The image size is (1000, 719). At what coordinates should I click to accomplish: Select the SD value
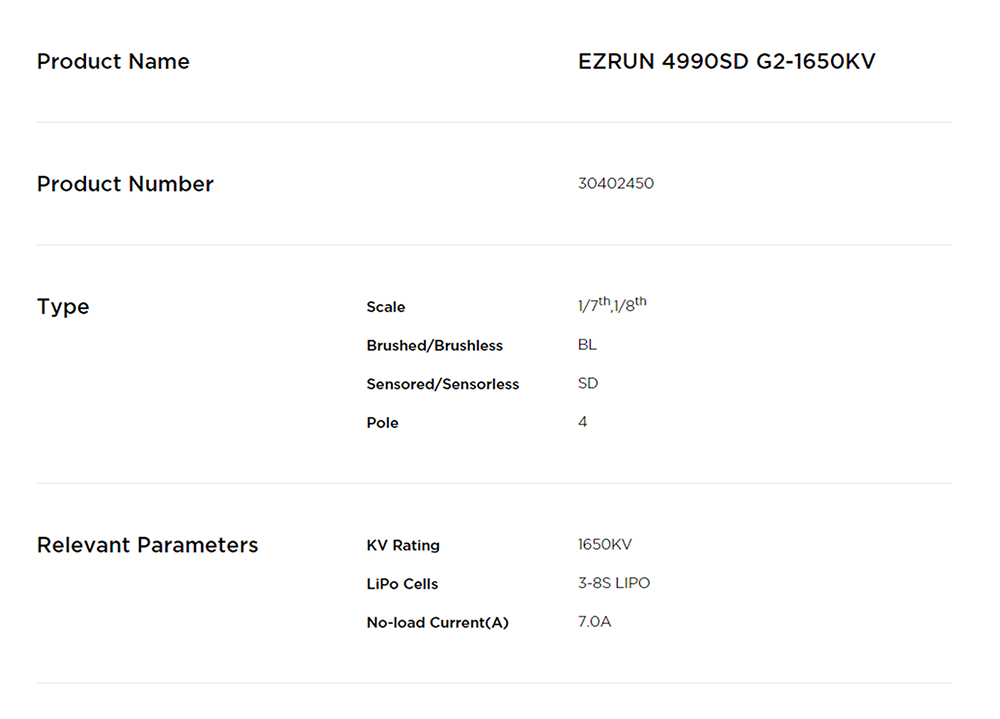[588, 384]
